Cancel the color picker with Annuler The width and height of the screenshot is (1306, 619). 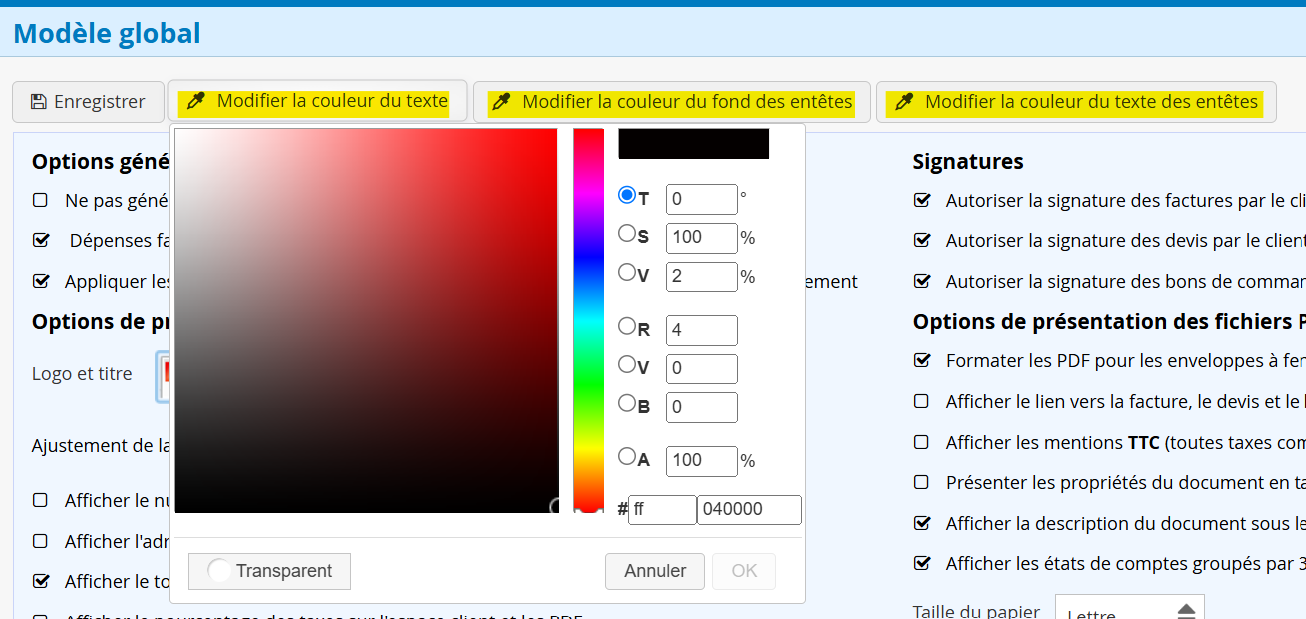pyautogui.click(x=655, y=571)
